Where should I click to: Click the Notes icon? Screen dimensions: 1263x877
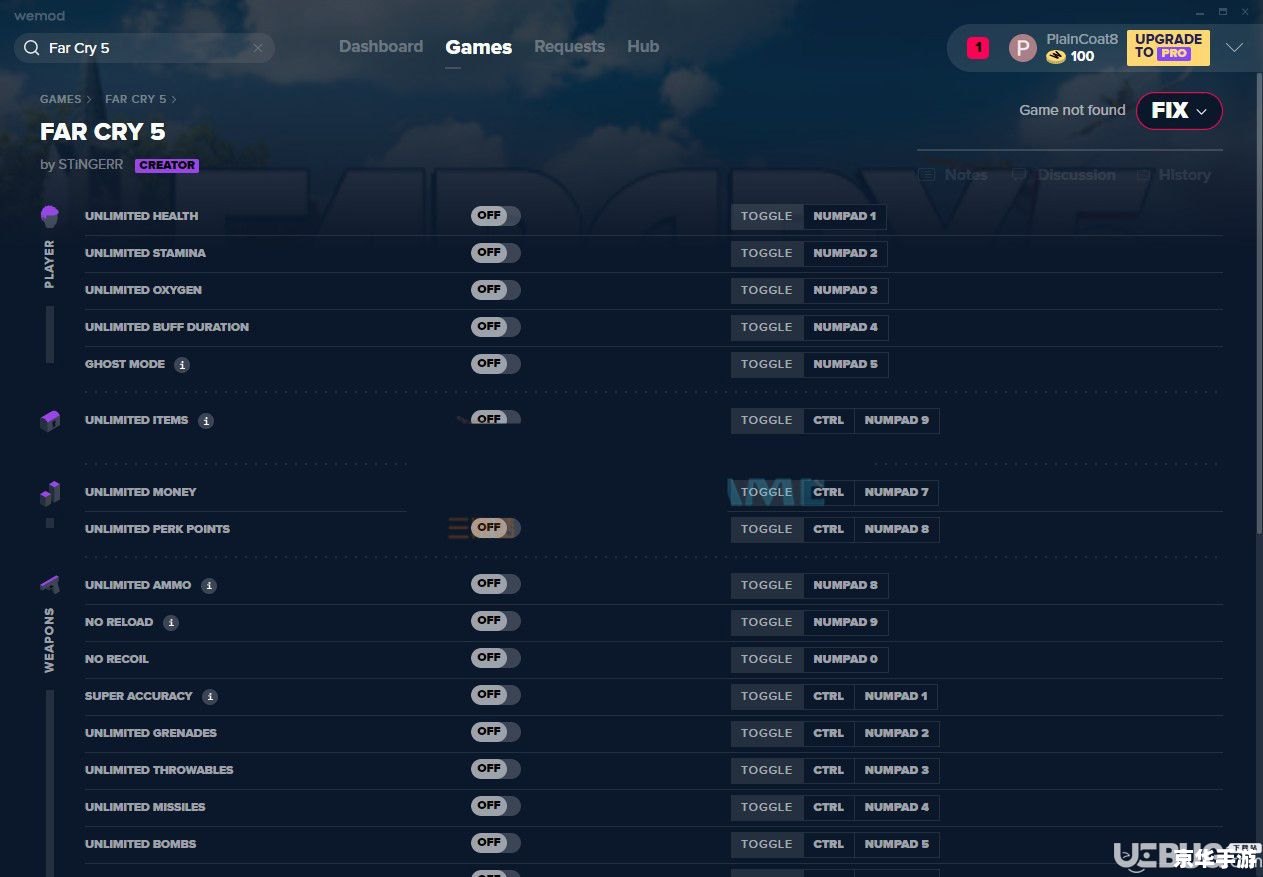(927, 175)
